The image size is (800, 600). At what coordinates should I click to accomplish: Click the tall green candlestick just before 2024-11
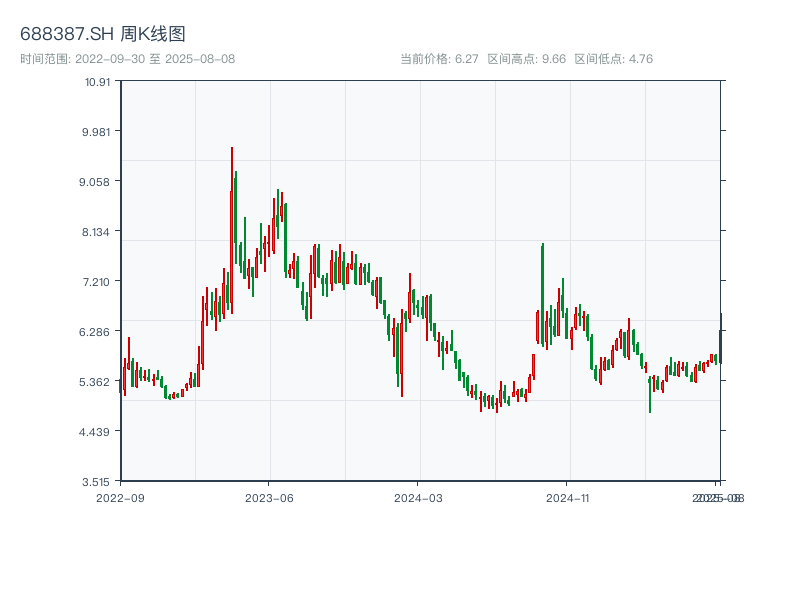click(542, 294)
